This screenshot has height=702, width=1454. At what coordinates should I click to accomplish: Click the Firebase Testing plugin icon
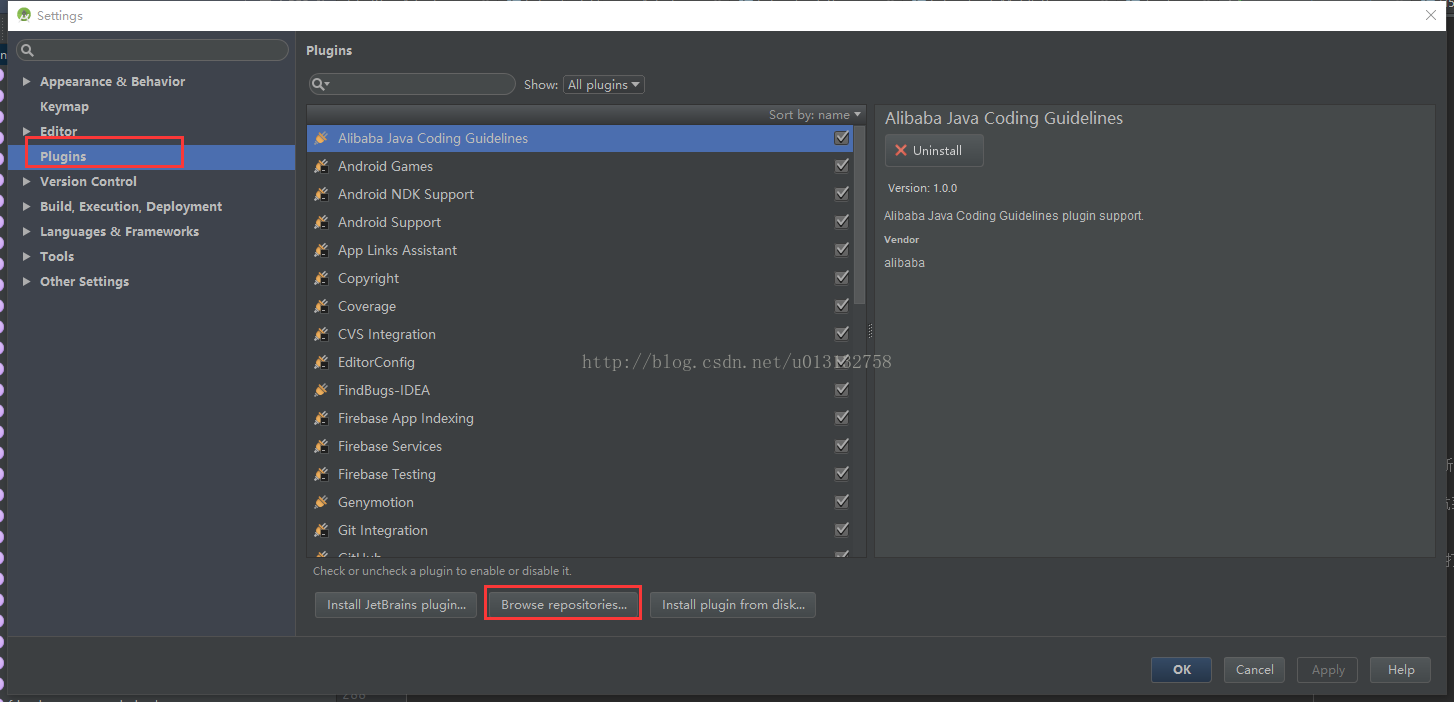point(321,474)
